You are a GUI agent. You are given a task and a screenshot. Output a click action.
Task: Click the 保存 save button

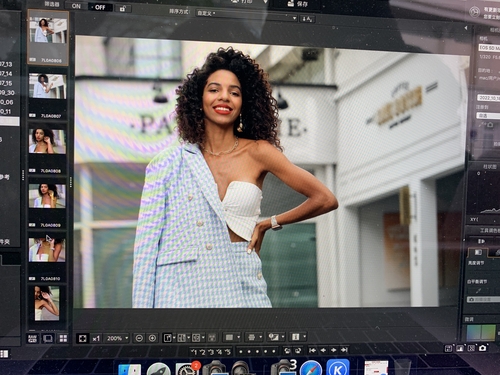pyautogui.click(x=297, y=4)
